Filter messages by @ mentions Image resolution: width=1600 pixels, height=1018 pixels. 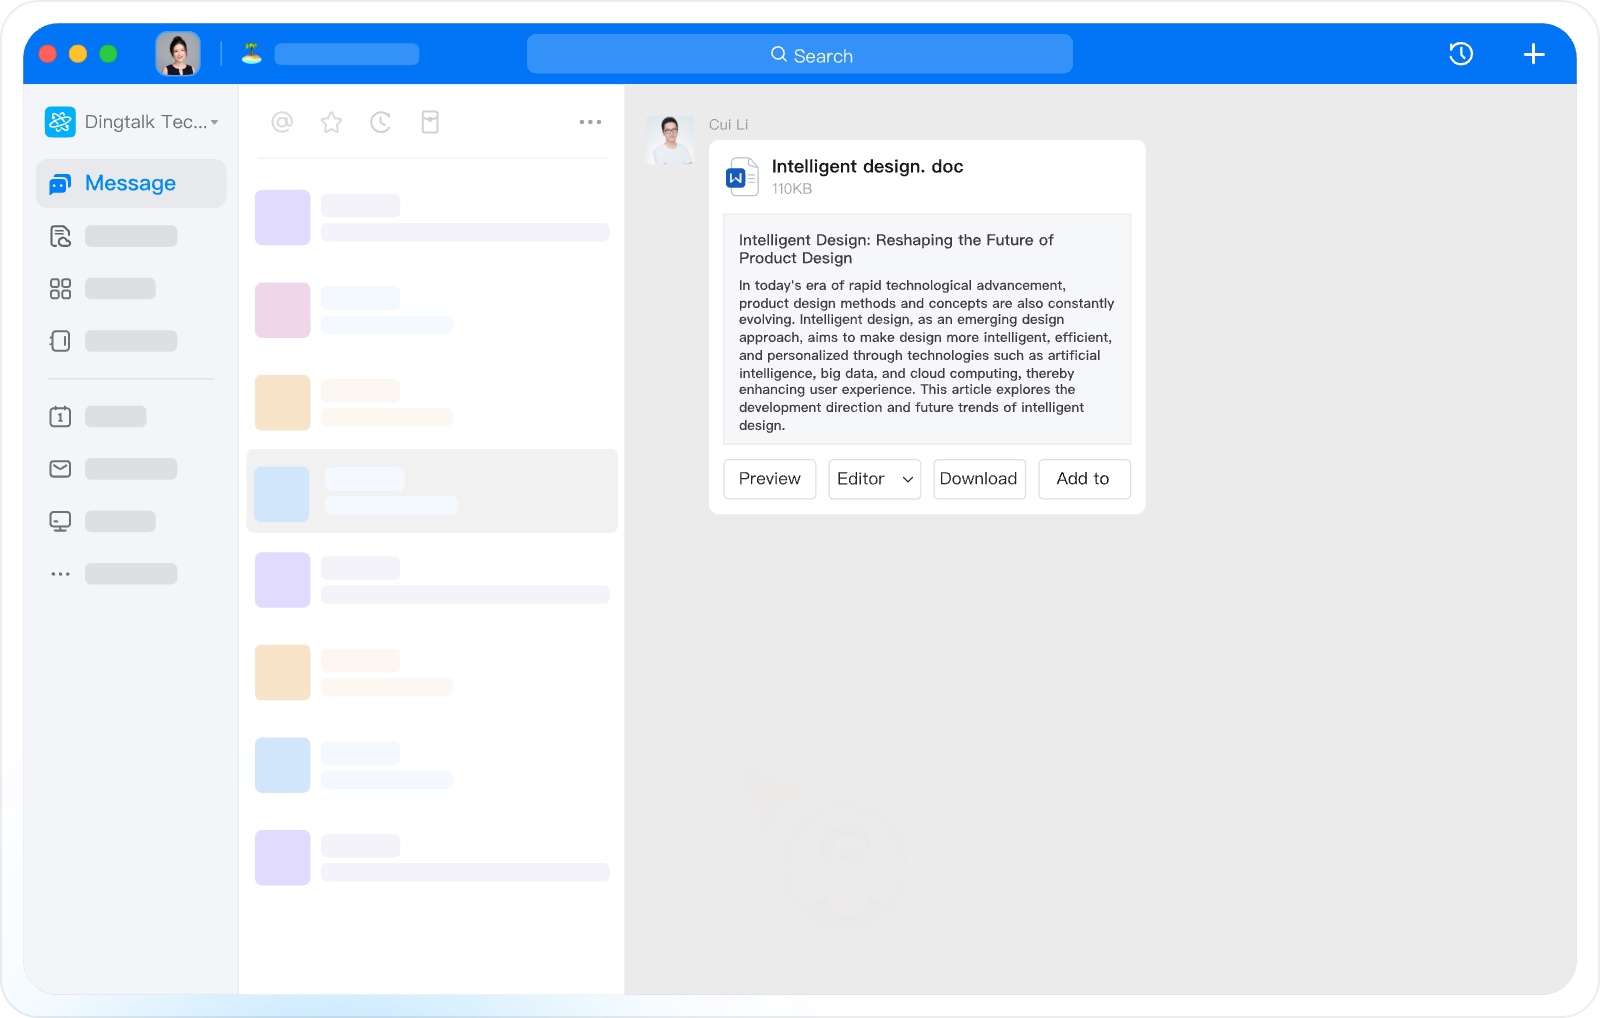coord(282,122)
